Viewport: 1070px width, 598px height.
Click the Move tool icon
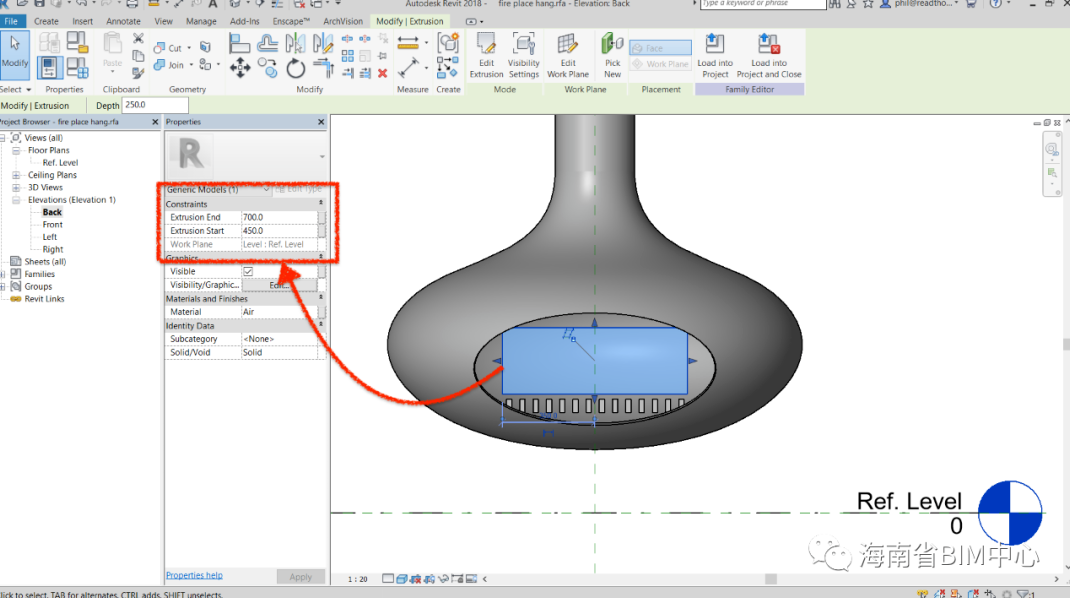(240, 68)
